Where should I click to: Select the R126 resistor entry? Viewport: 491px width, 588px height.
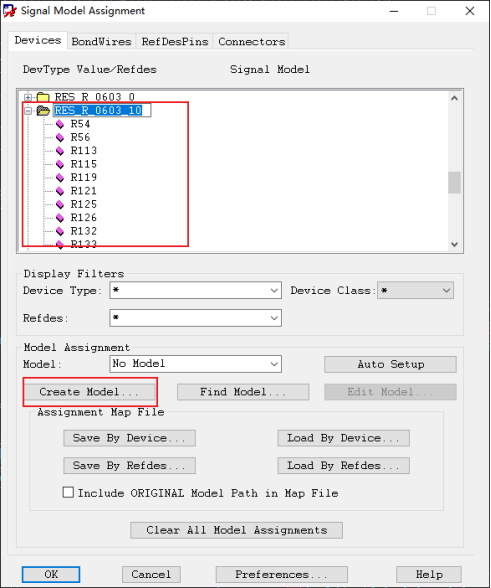click(x=84, y=218)
